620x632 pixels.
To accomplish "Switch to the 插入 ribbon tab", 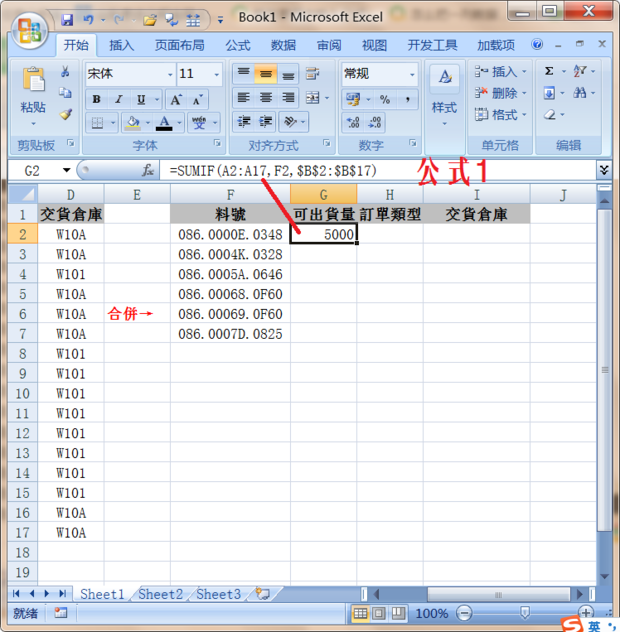I will pos(121,45).
